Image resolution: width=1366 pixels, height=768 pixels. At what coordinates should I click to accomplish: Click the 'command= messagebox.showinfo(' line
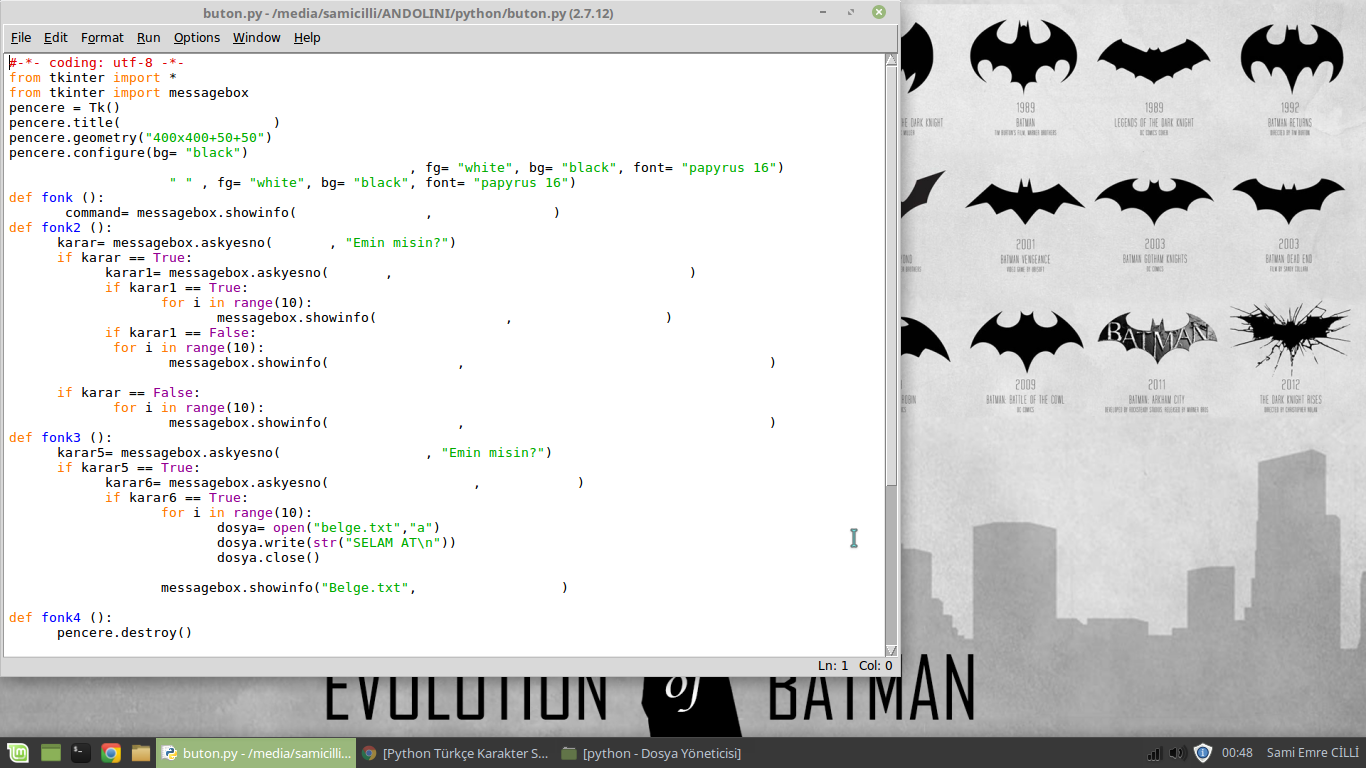click(312, 212)
